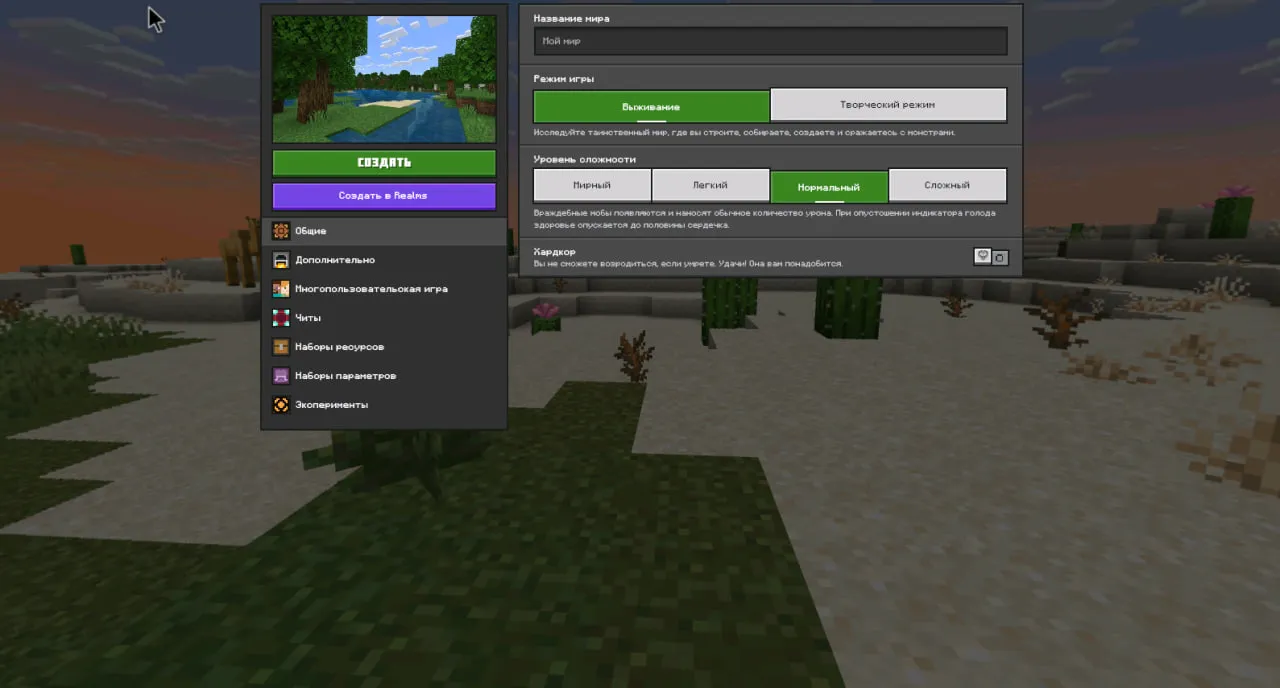Image resolution: width=1280 pixels, height=688 pixels.
Task: Set difficulty to Легкий
Action: pyautogui.click(x=710, y=186)
